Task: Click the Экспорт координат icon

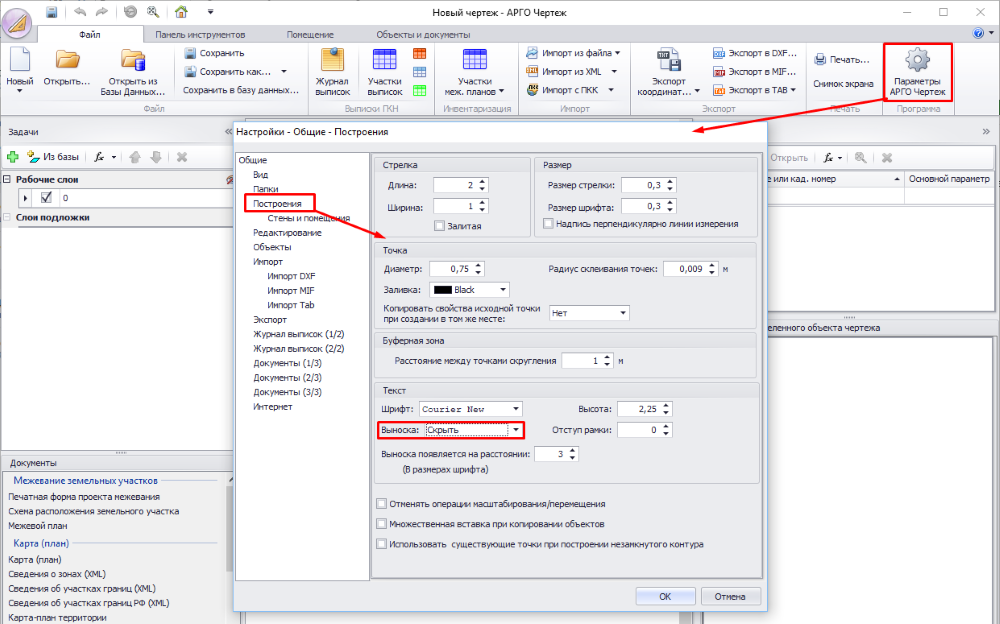Action: pos(668,60)
